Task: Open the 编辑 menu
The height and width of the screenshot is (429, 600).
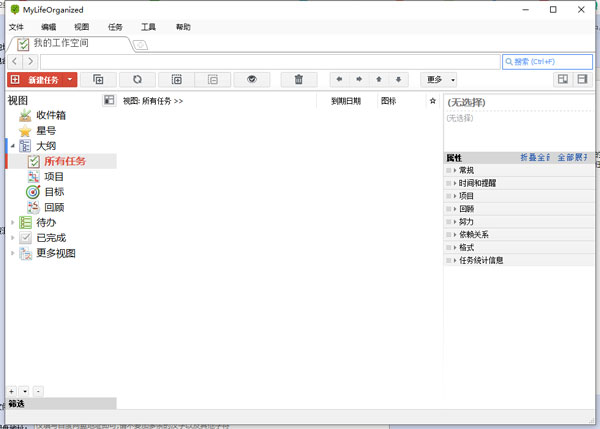Action: pos(49,27)
